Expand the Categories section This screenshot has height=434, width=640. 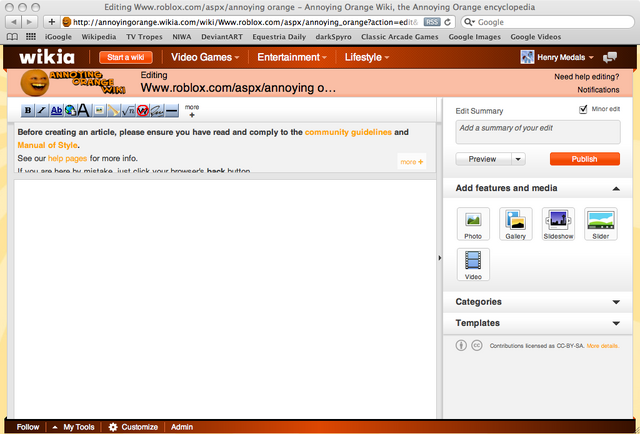coord(616,302)
